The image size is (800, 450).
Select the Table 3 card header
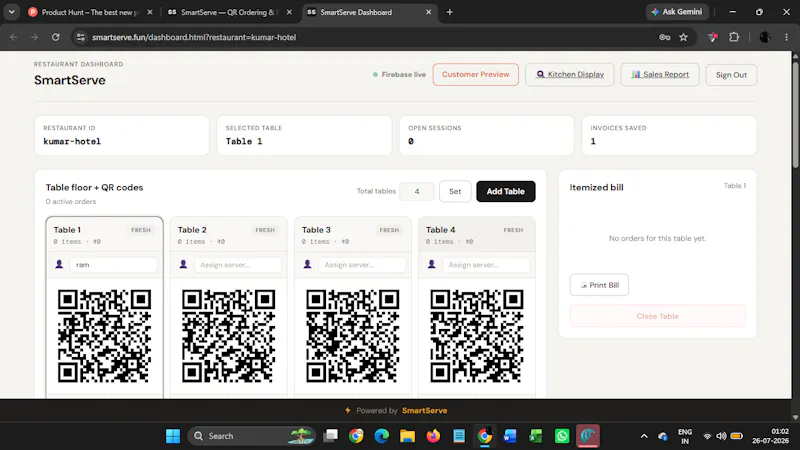pos(353,235)
